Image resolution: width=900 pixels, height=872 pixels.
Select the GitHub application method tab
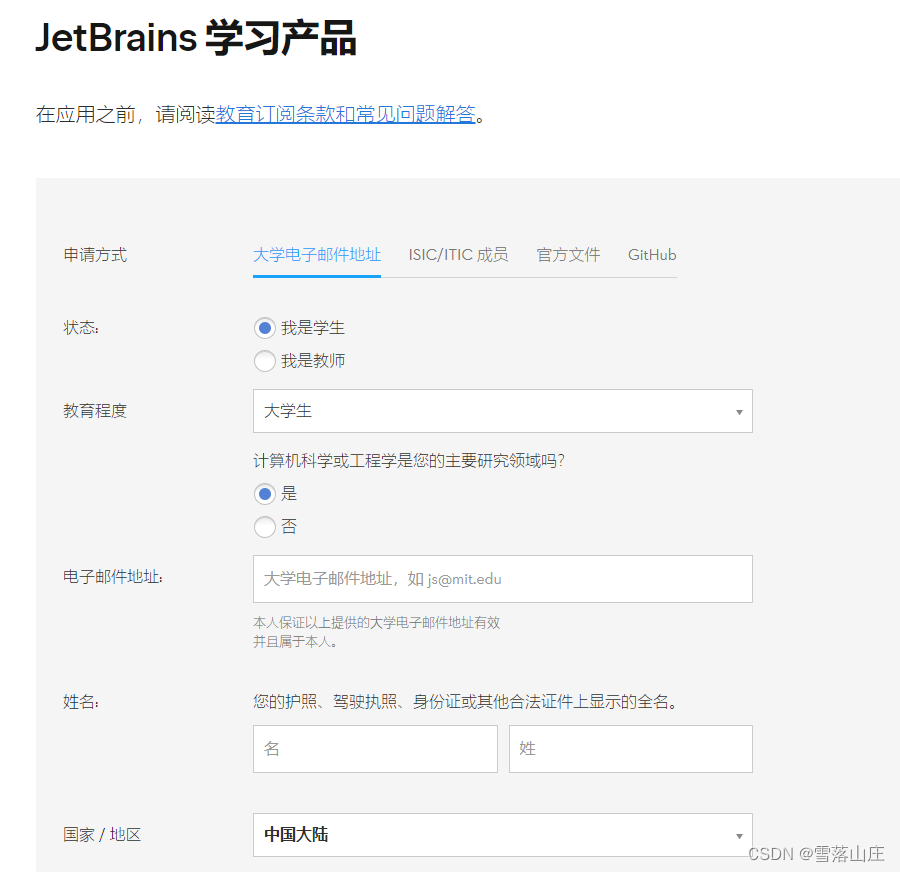pyautogui.click(x=651, y=254)
